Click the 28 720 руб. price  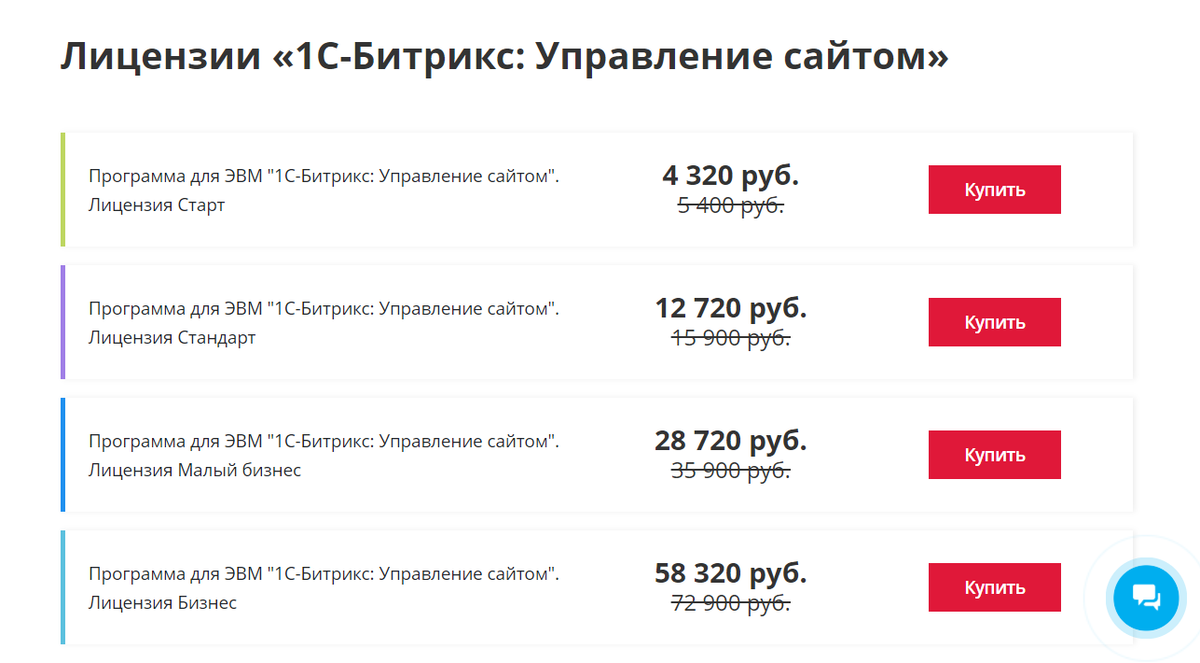[x=730, y=440]
